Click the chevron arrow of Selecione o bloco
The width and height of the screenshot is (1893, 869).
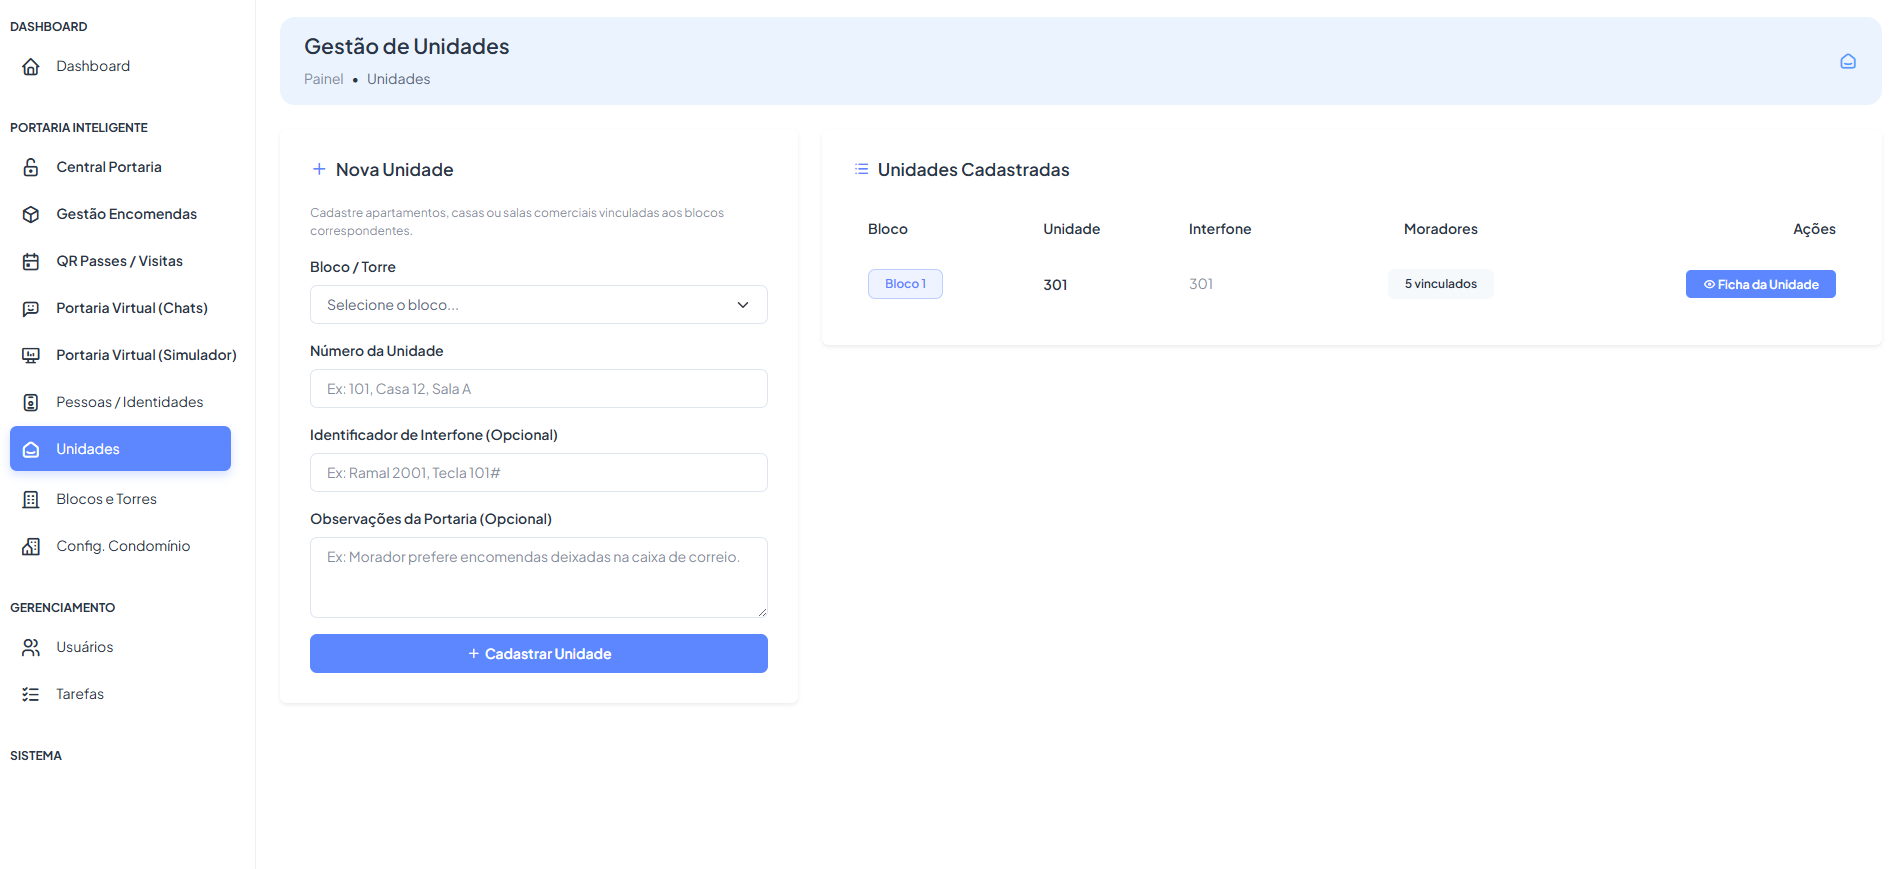[x=743, y=305]
